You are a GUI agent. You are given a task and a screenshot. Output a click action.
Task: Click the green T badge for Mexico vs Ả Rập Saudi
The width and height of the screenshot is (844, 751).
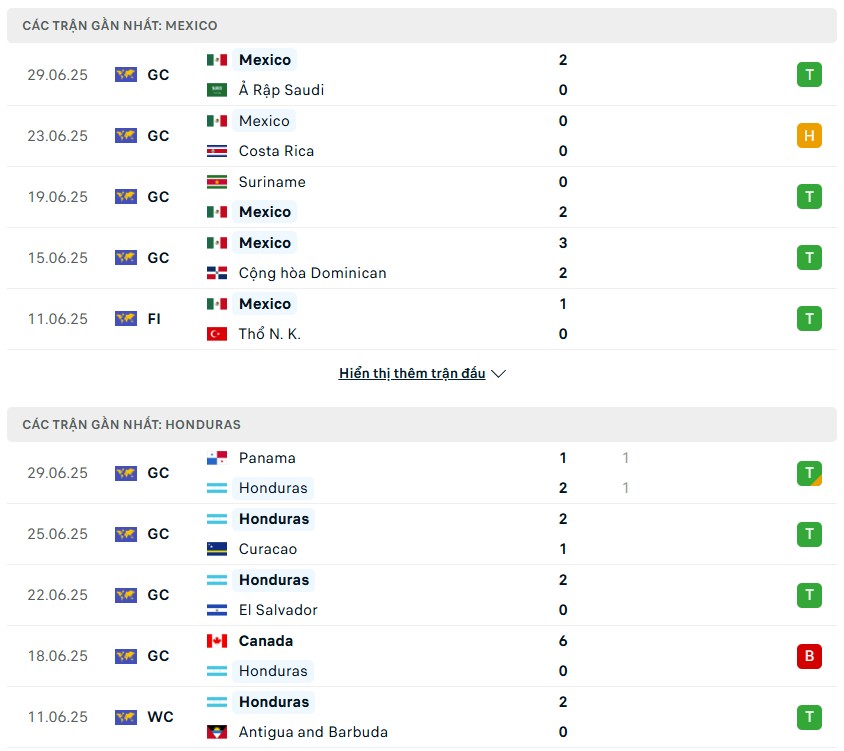(809, 75)
